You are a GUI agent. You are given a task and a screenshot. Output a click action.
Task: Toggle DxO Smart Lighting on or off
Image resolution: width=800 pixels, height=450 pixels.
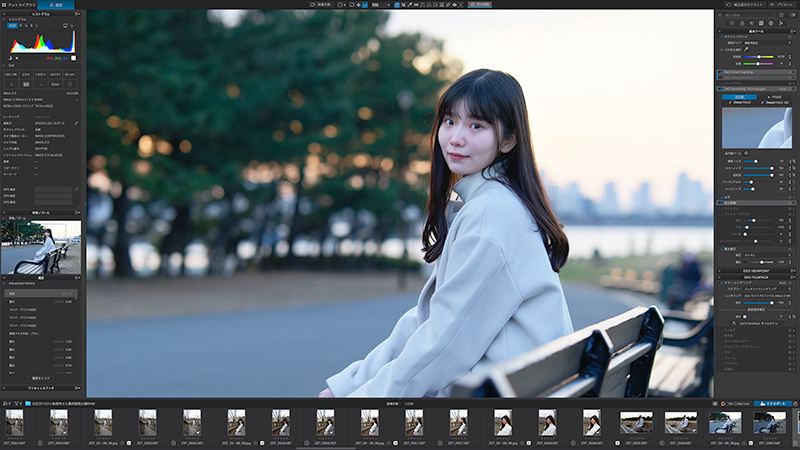click(x=721, y=72)
